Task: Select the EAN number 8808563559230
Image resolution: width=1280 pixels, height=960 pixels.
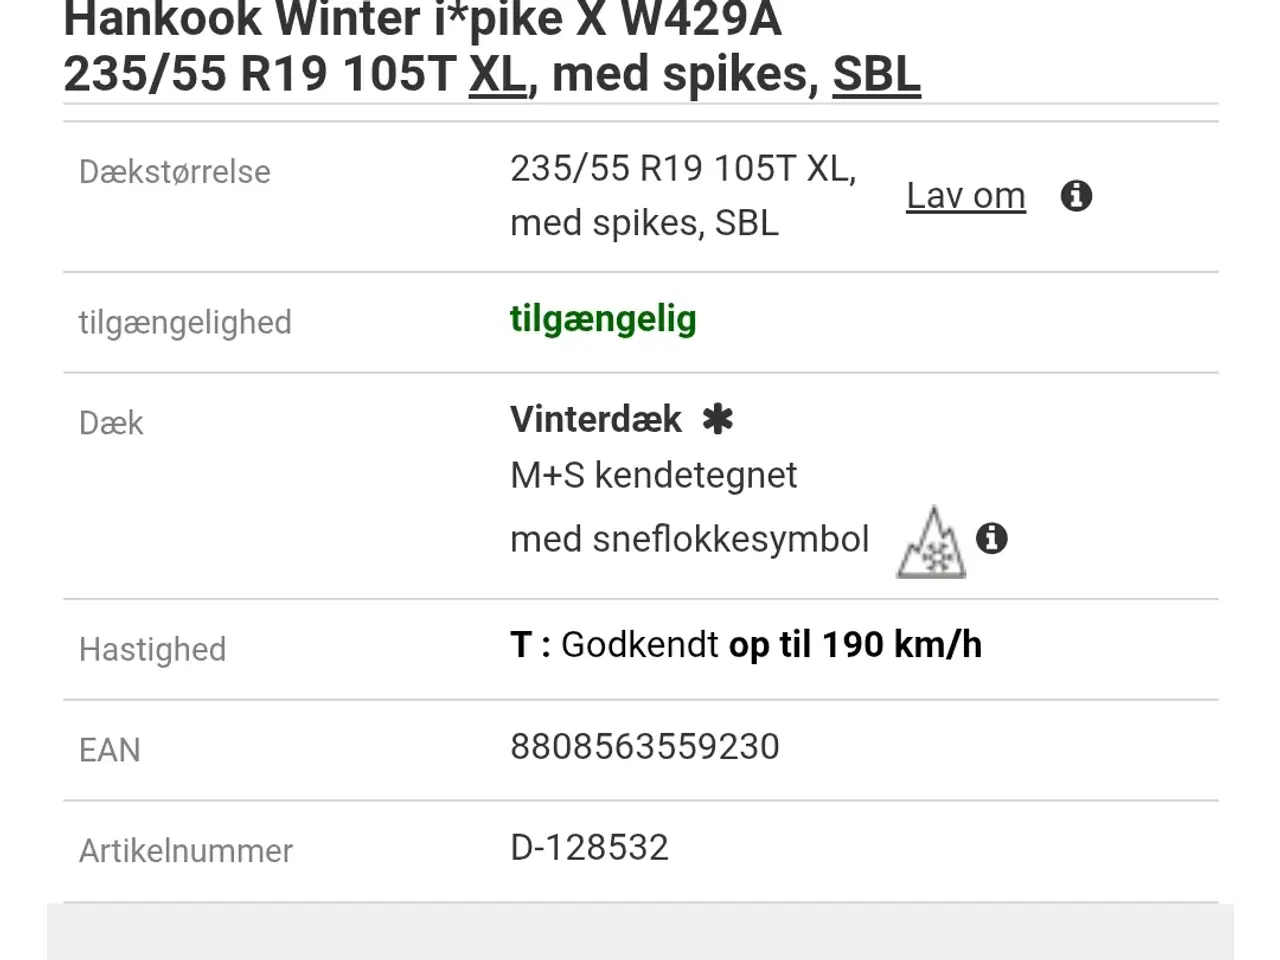Action: tap(644, 747)
